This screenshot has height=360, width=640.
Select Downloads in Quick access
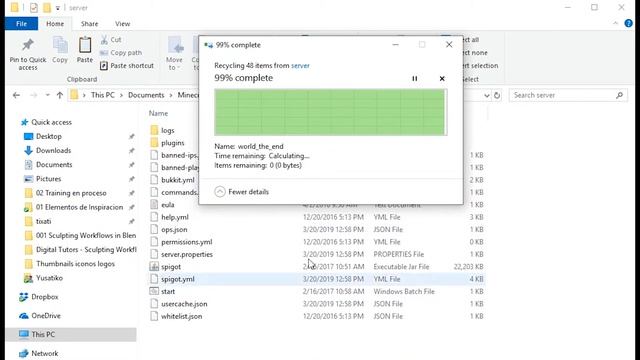(53, 151)
